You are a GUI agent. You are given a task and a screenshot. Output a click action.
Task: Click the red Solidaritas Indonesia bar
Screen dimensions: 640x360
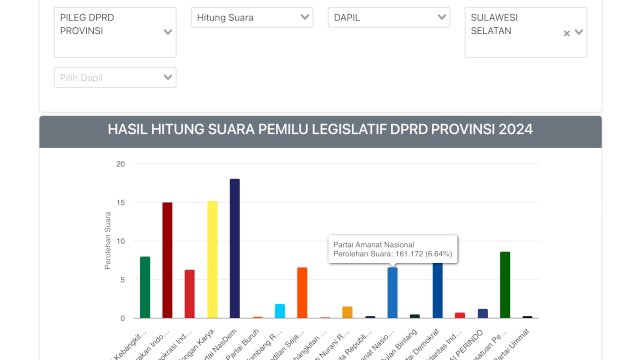[x=460, y=316]
